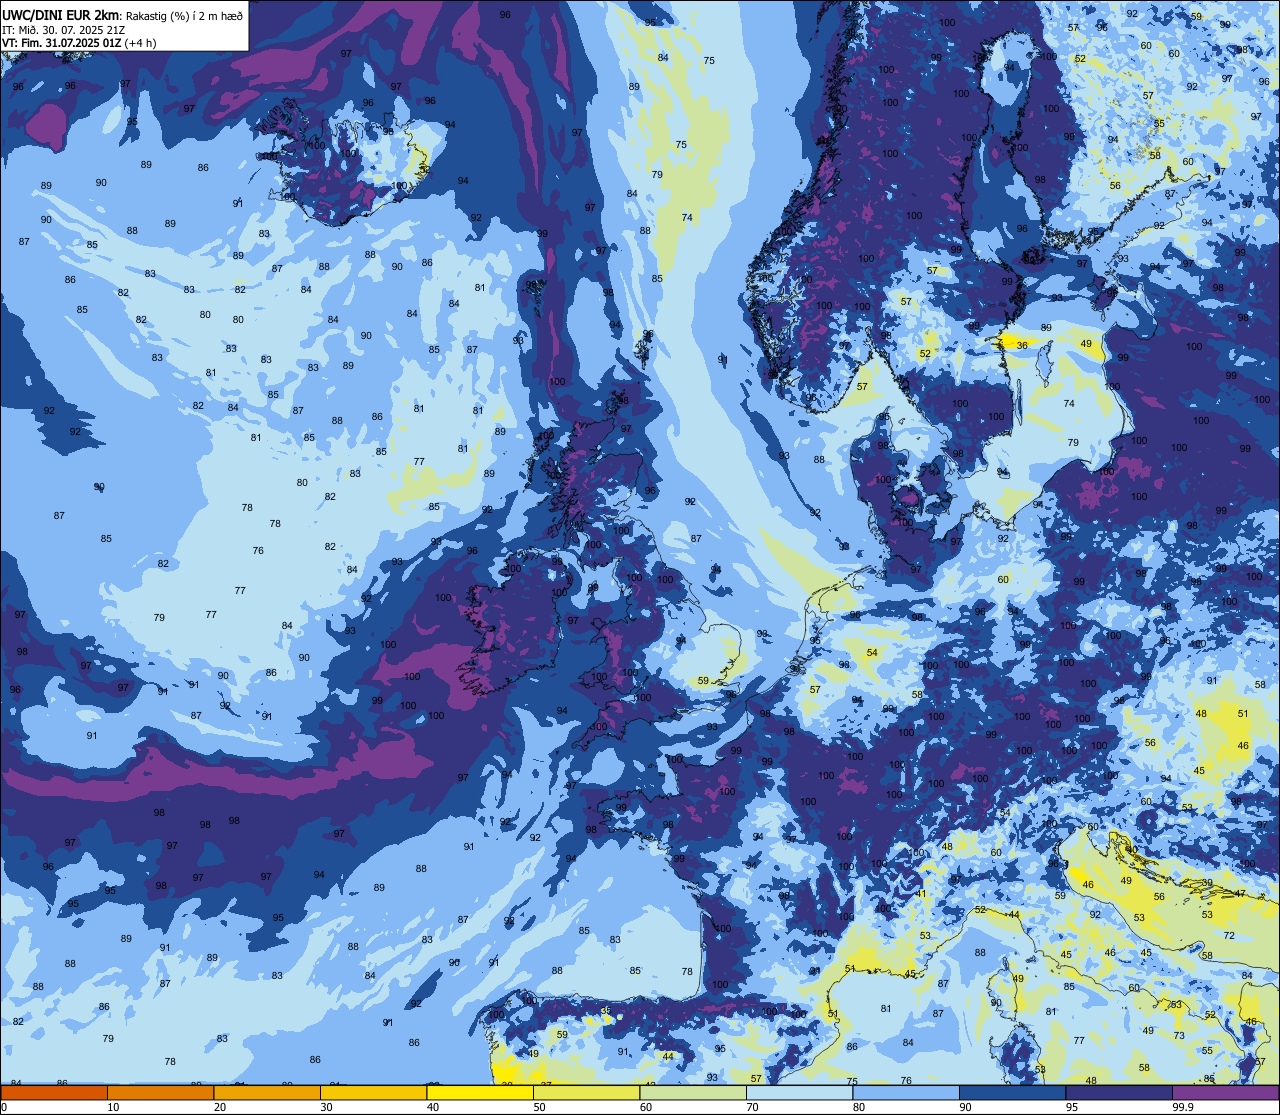The height and width of the screenshot is (1115, 1280).
Task: Click the legend tick label "40"
Action: coord(433,1107)
